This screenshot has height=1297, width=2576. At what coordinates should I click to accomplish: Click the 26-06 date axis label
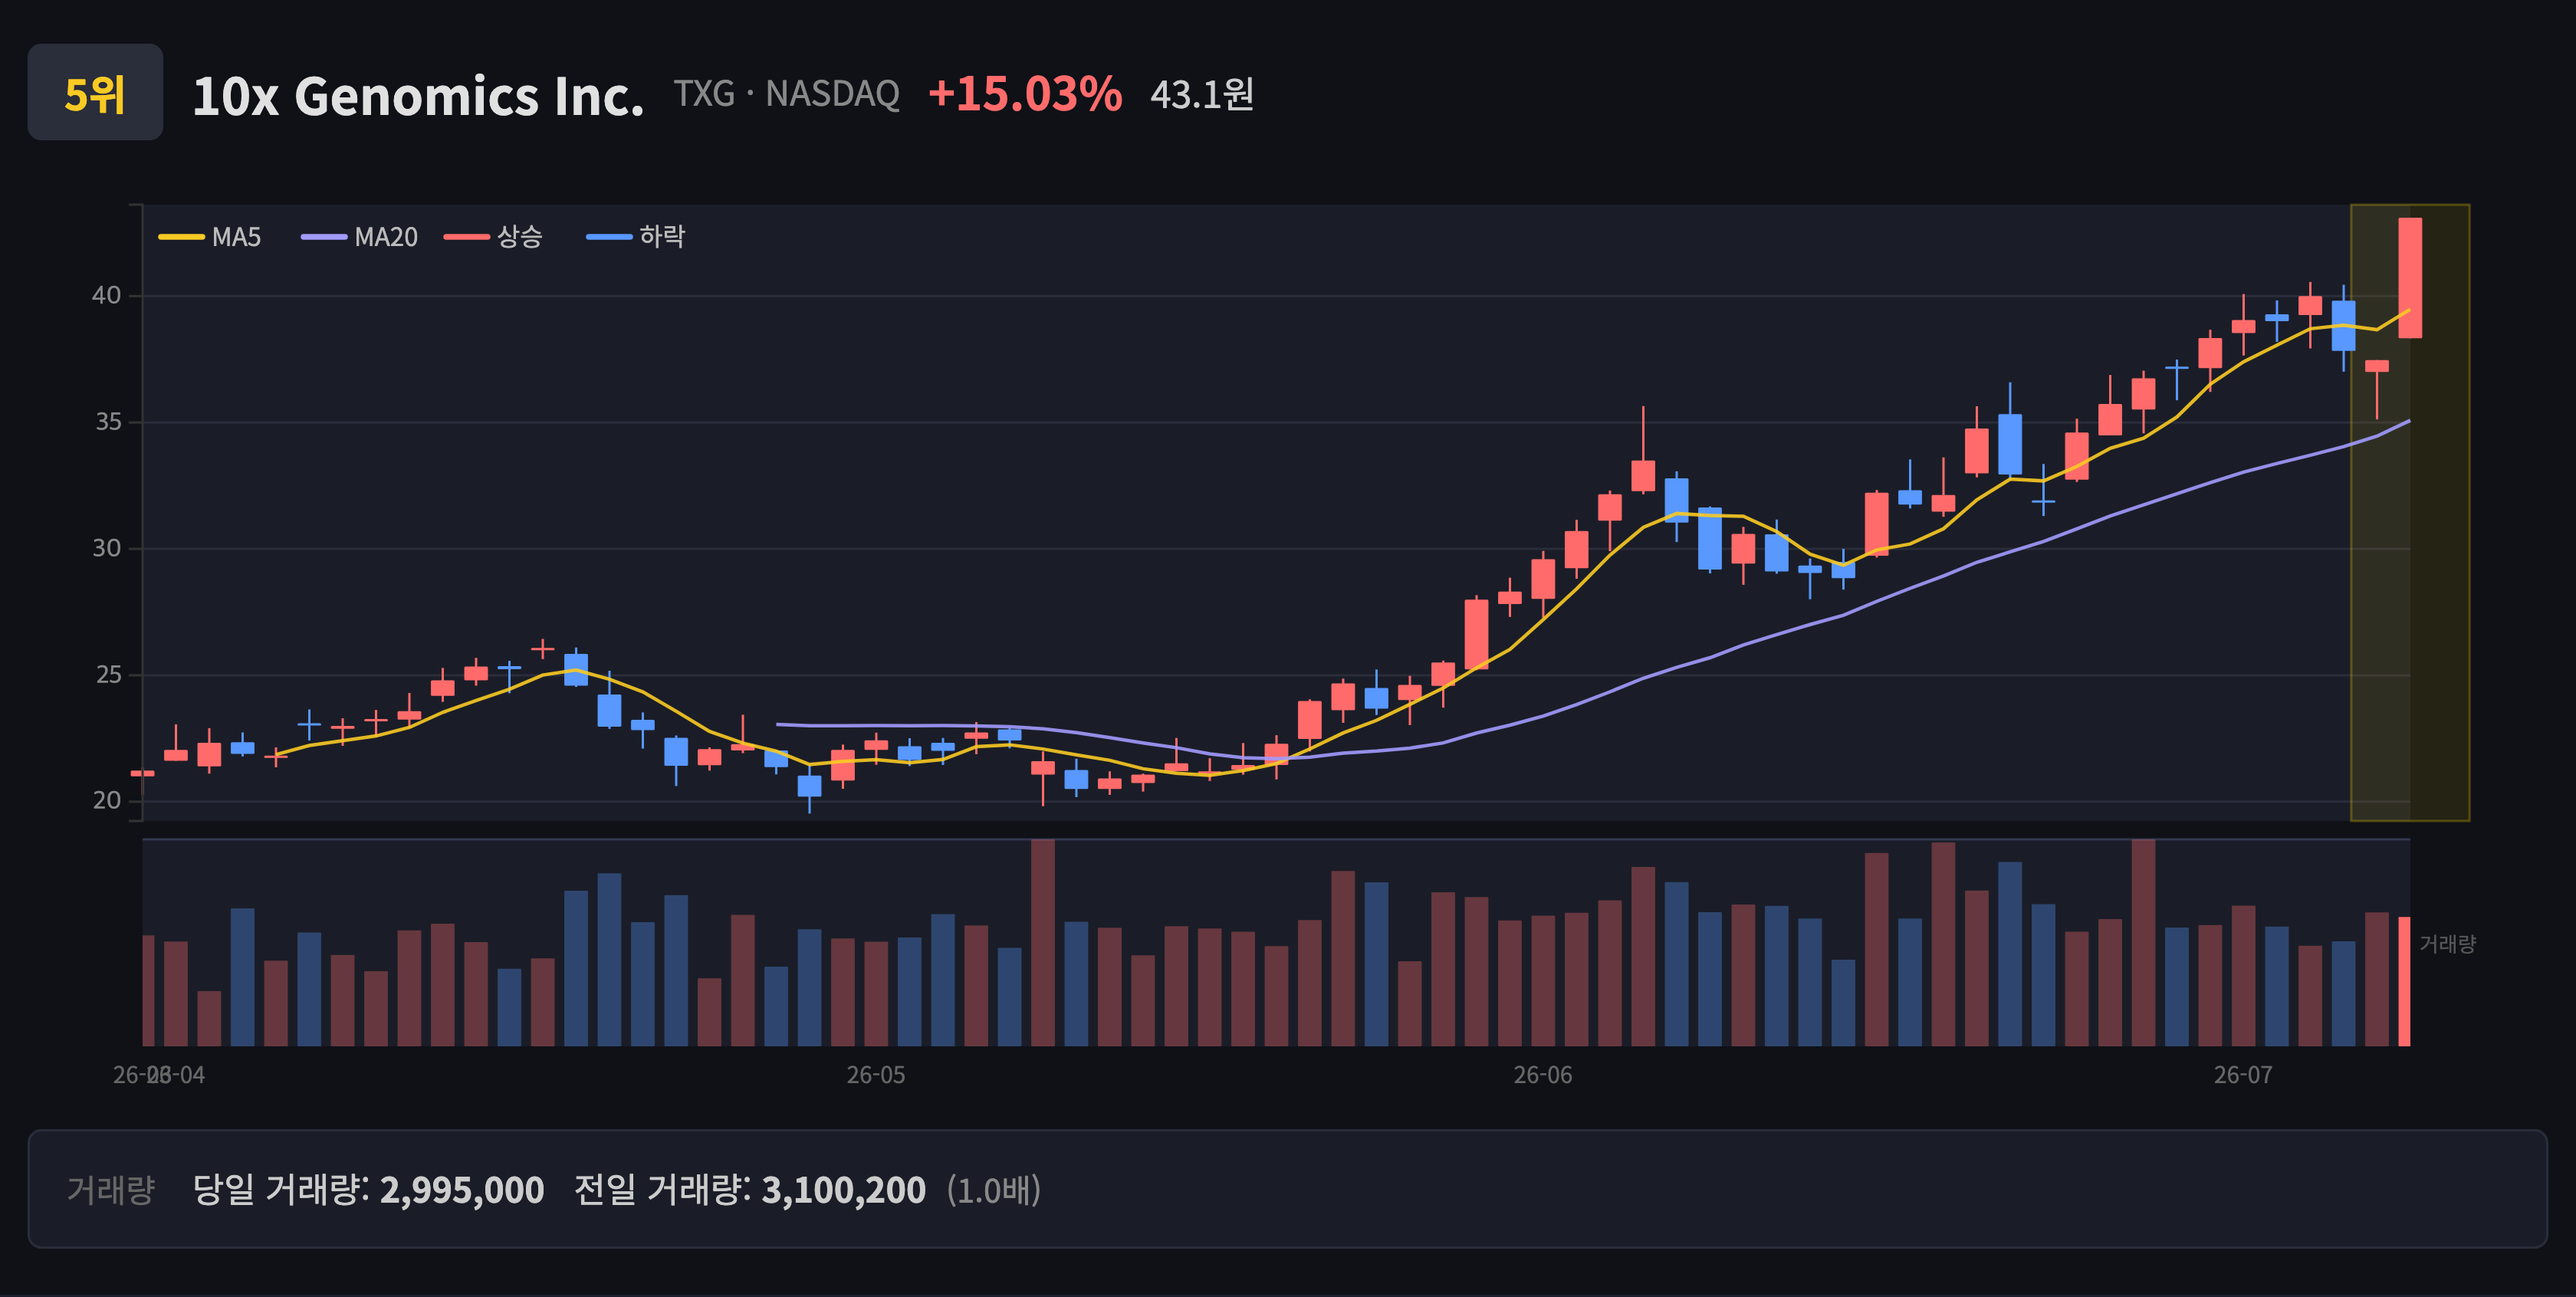pyautogui.click(x=1543, y=1075)
